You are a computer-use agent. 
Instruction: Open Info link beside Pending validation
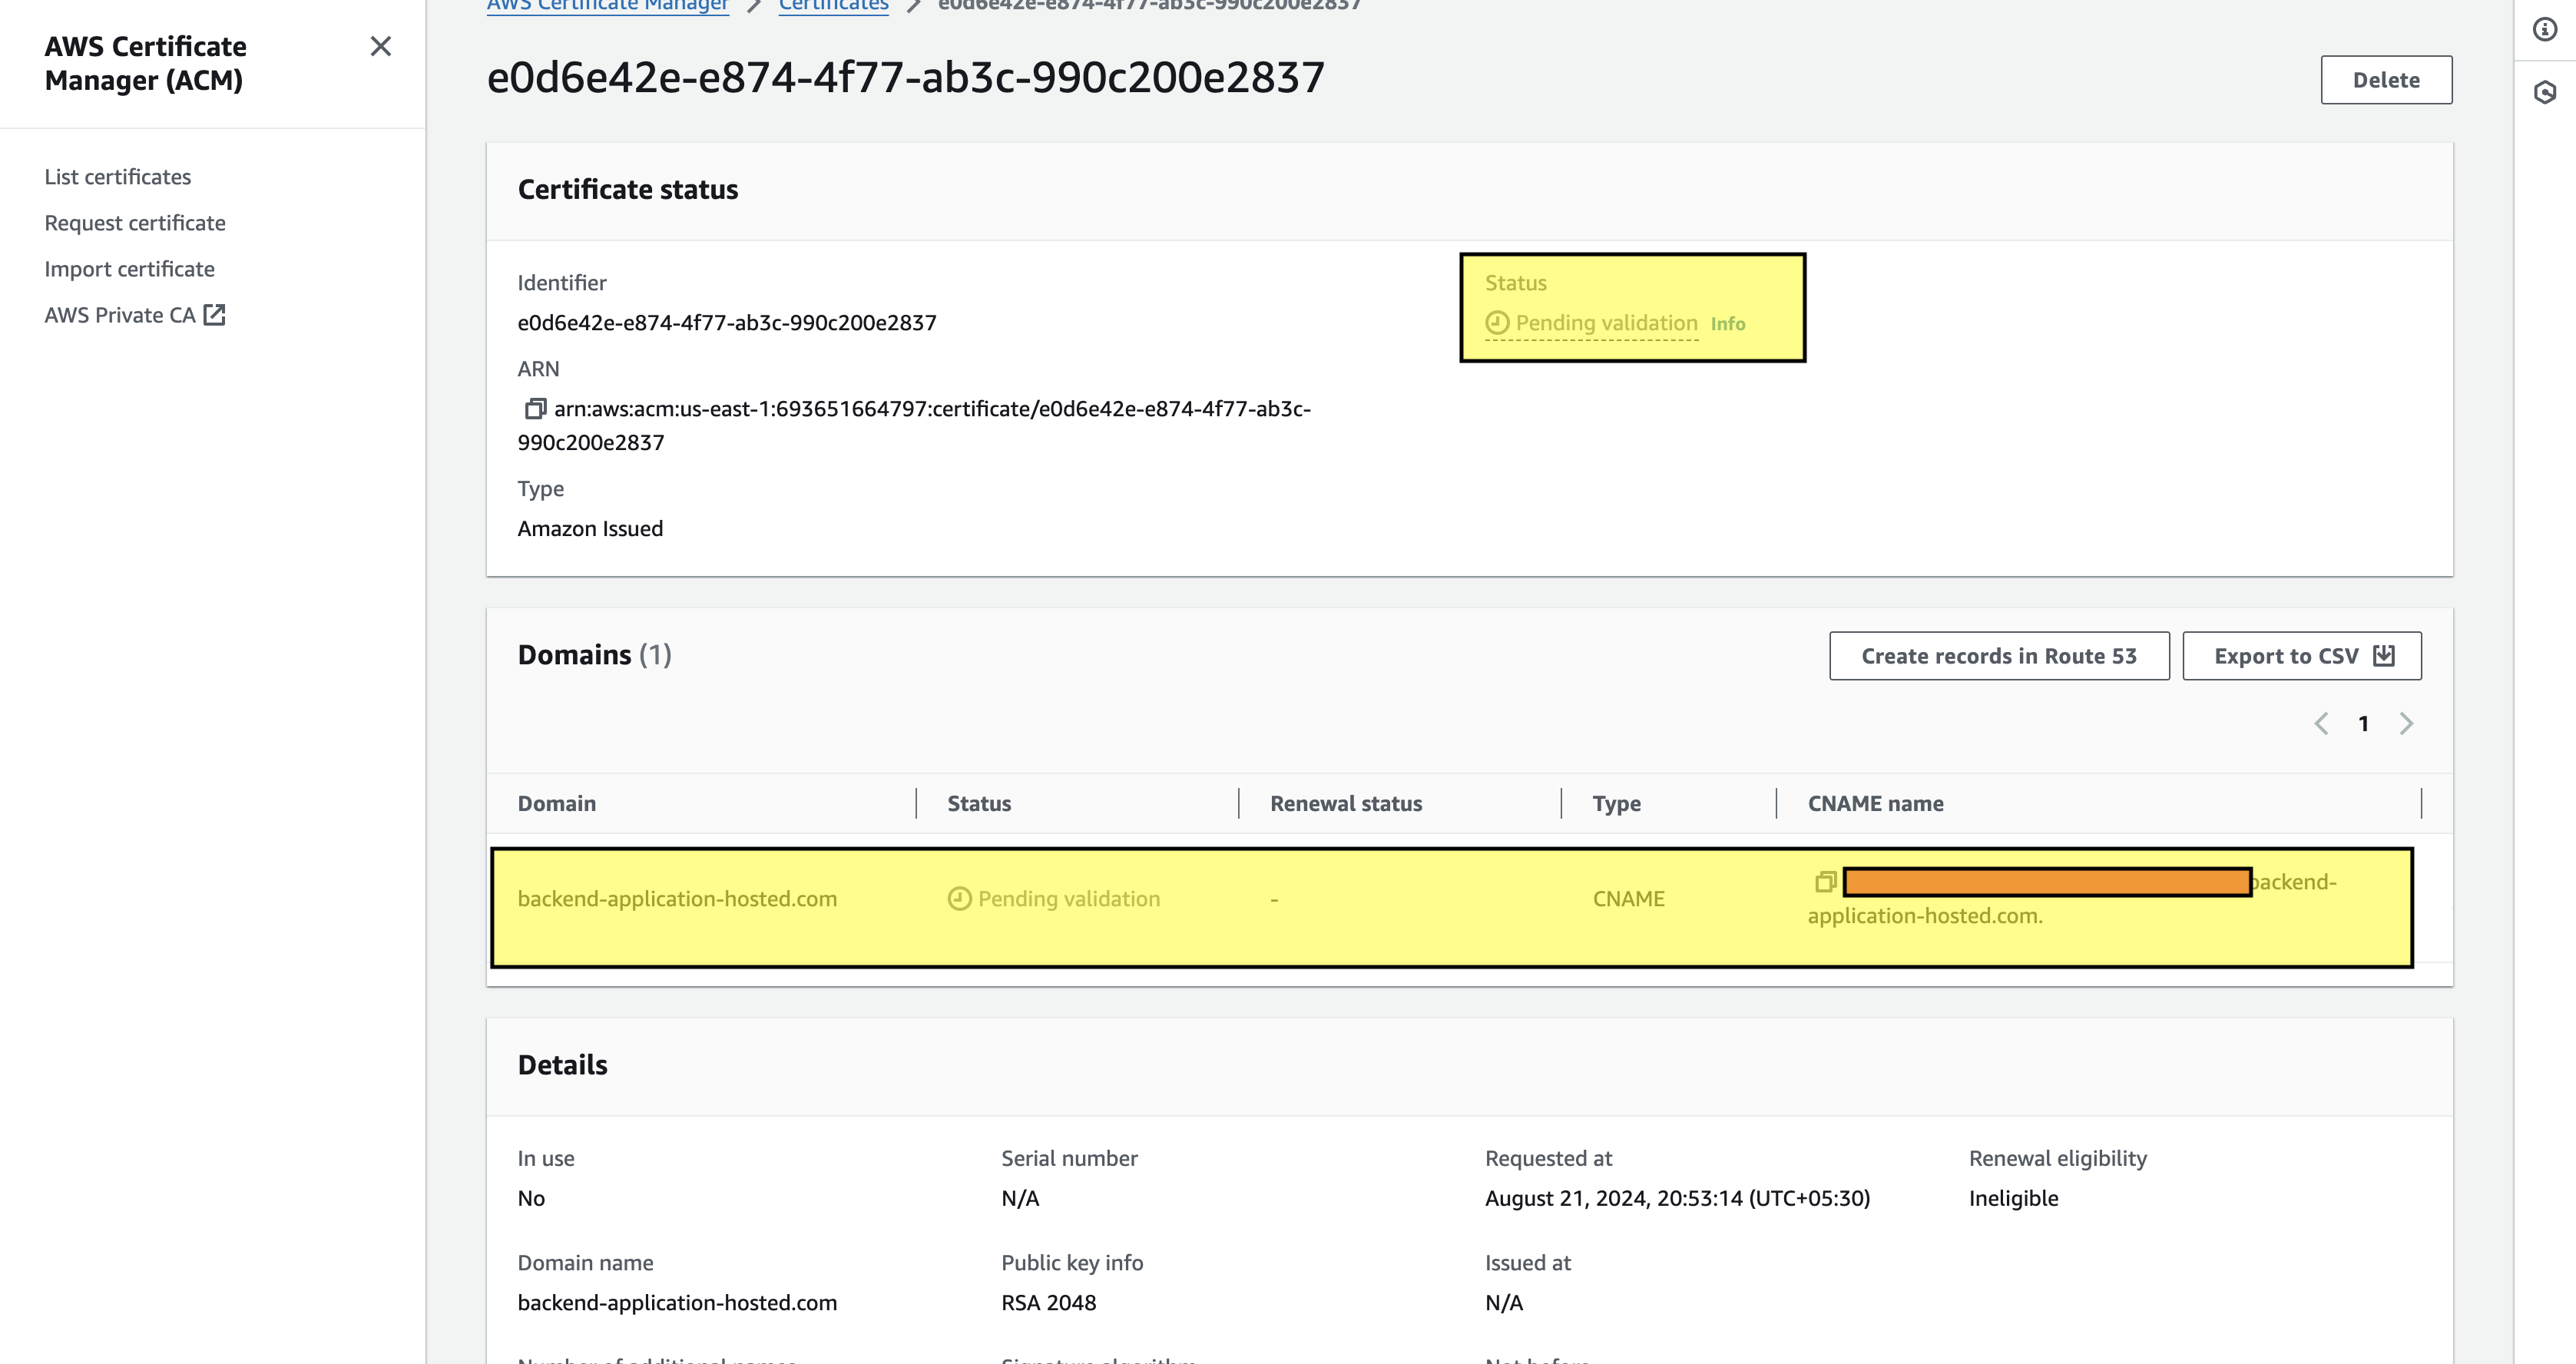click(1727, 324)
